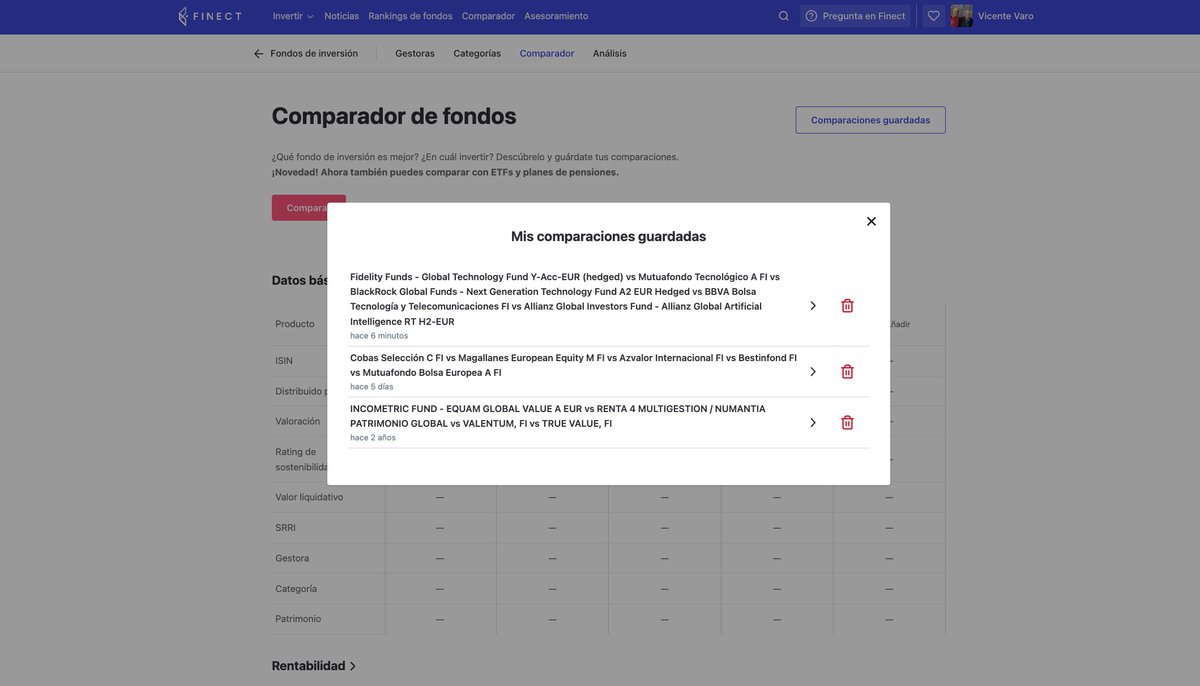
Task: Switch to the Análisis tab
Action: tap(610, 54)
